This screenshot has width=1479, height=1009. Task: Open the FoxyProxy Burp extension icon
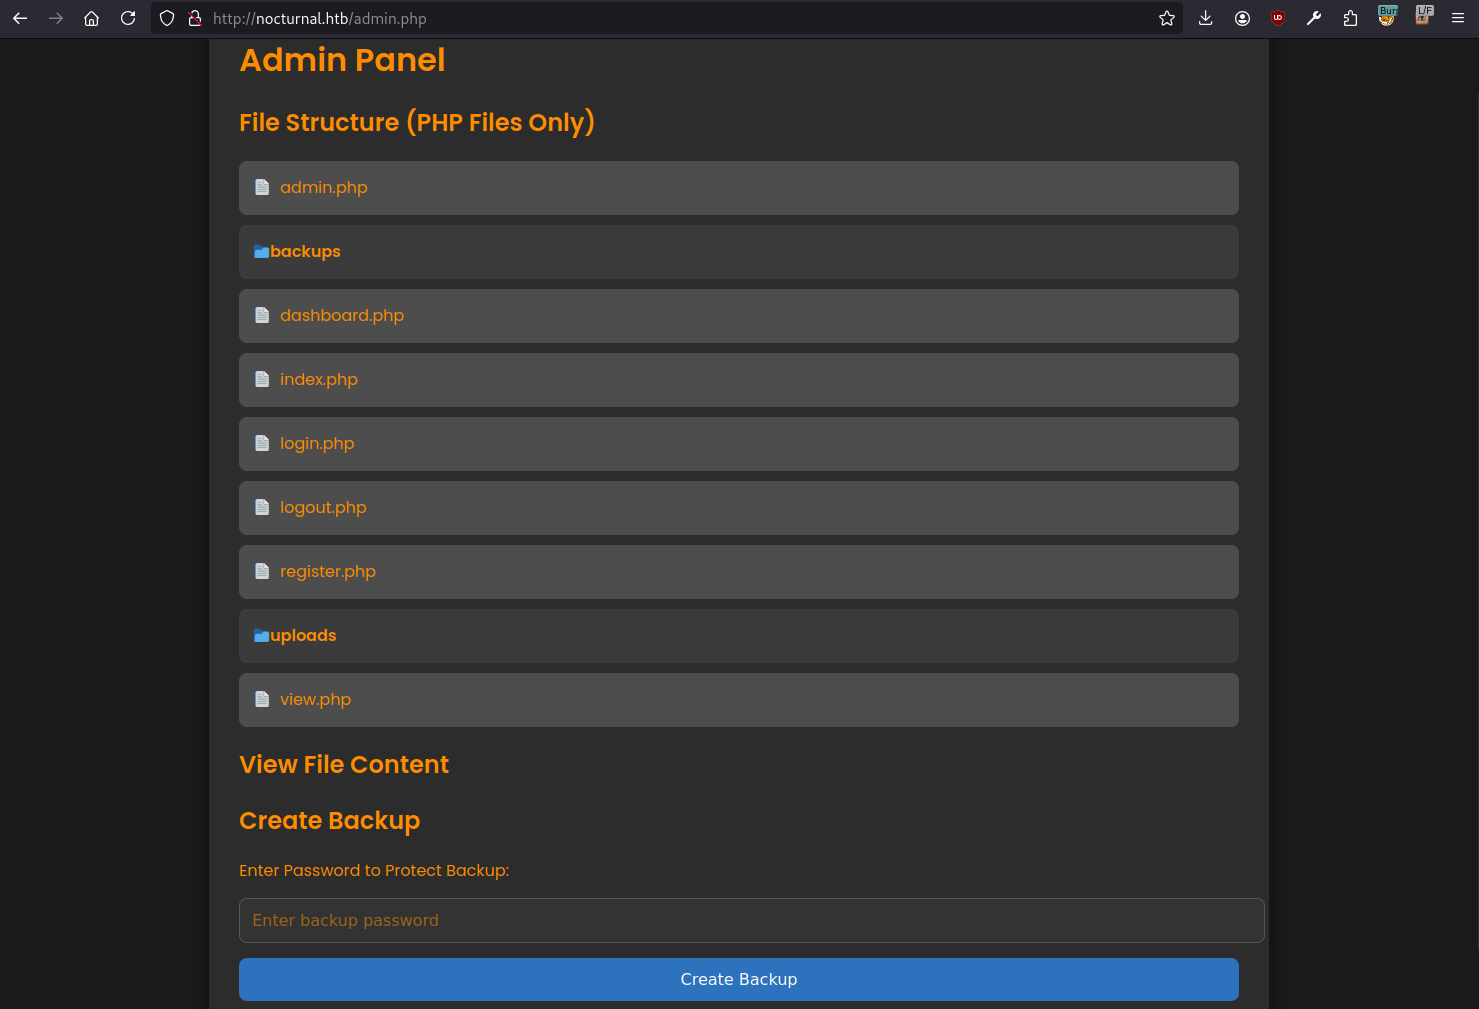[x=1387, y=16]
